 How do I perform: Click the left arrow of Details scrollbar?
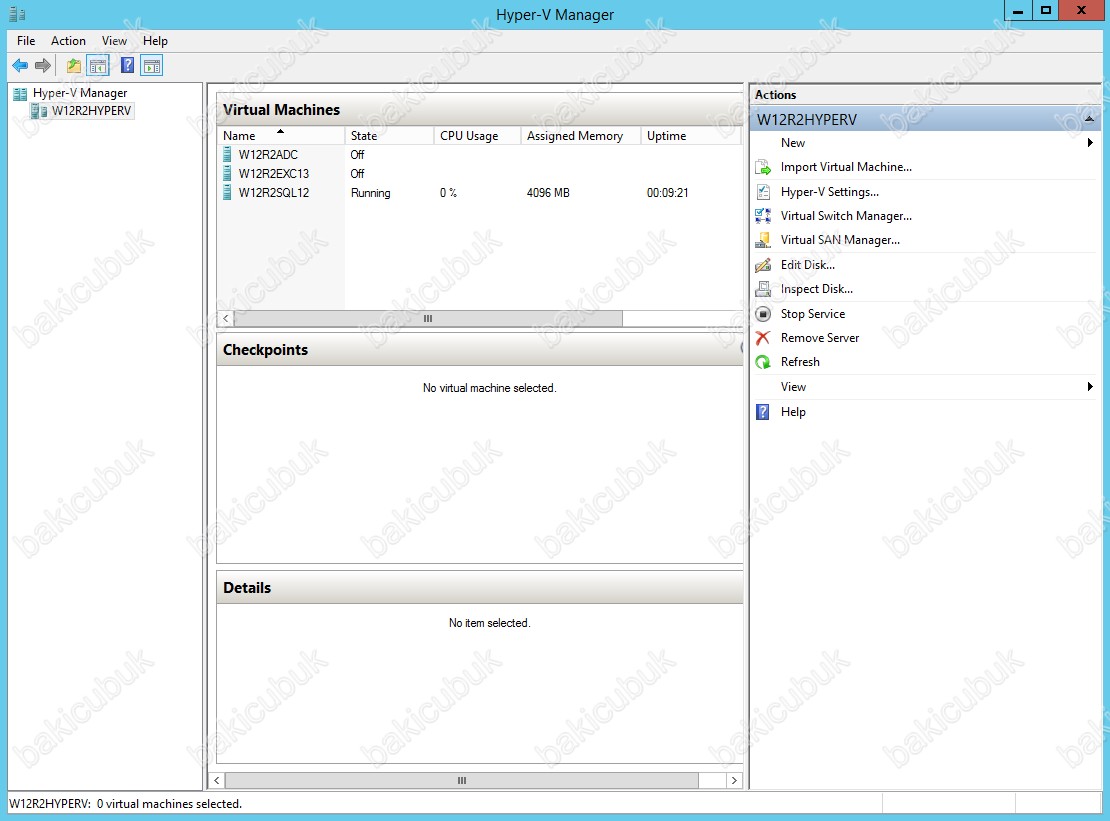[217, 780]
